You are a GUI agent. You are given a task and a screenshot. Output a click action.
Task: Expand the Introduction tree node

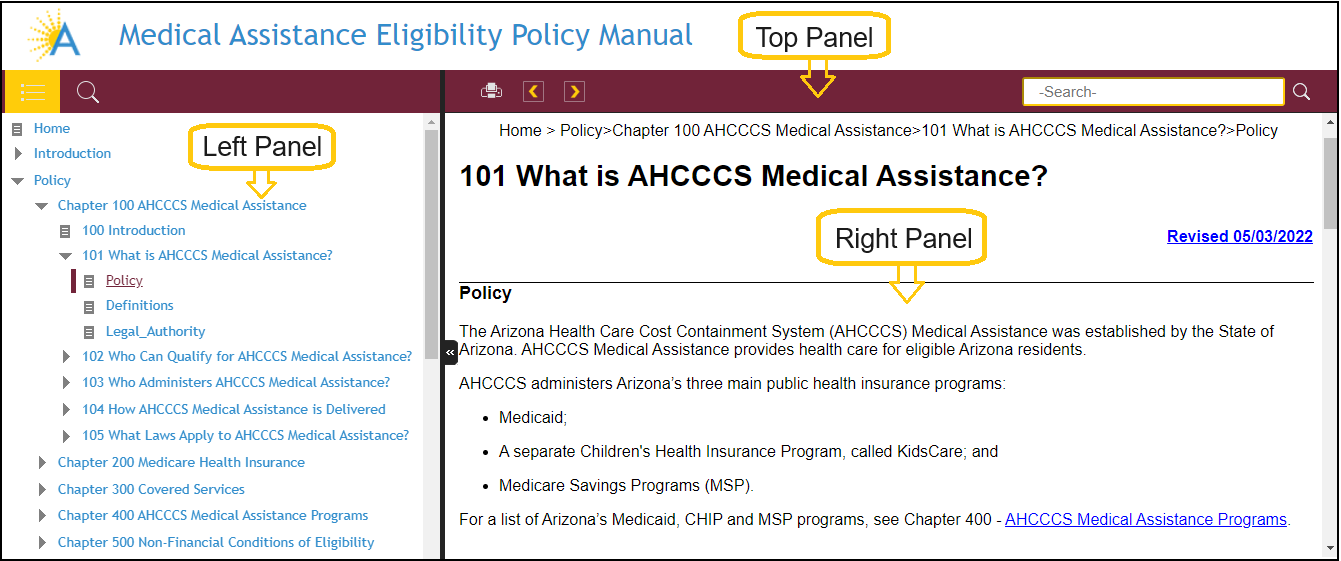pos(18,154)
